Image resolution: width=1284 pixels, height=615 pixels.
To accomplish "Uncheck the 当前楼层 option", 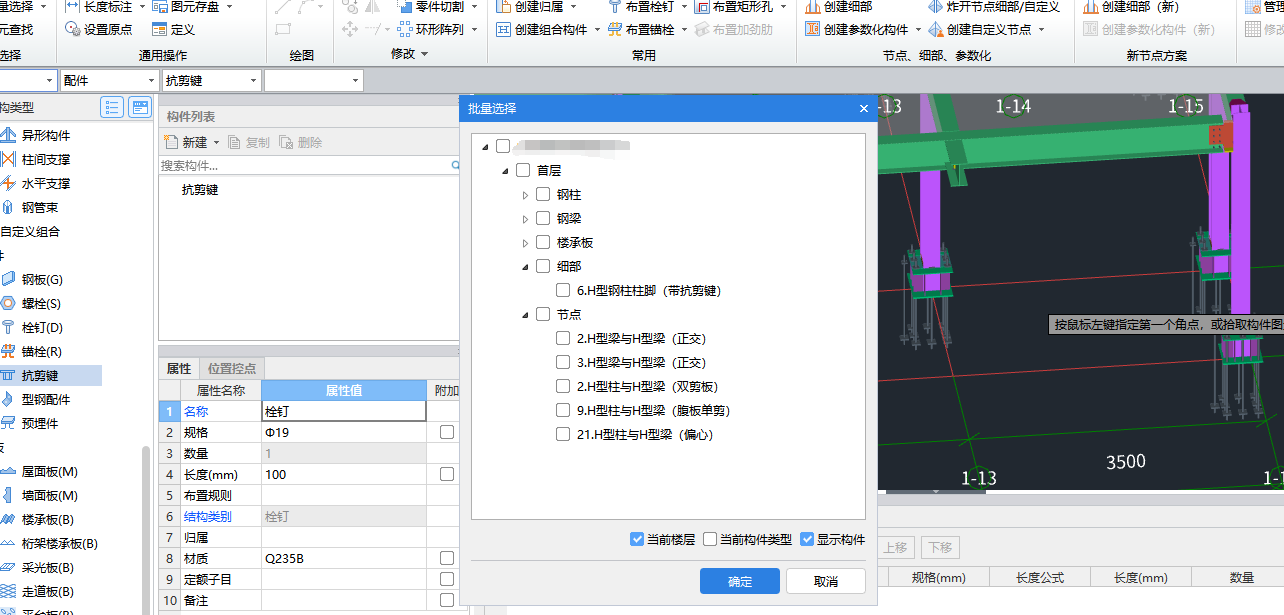I will [637, 539].
